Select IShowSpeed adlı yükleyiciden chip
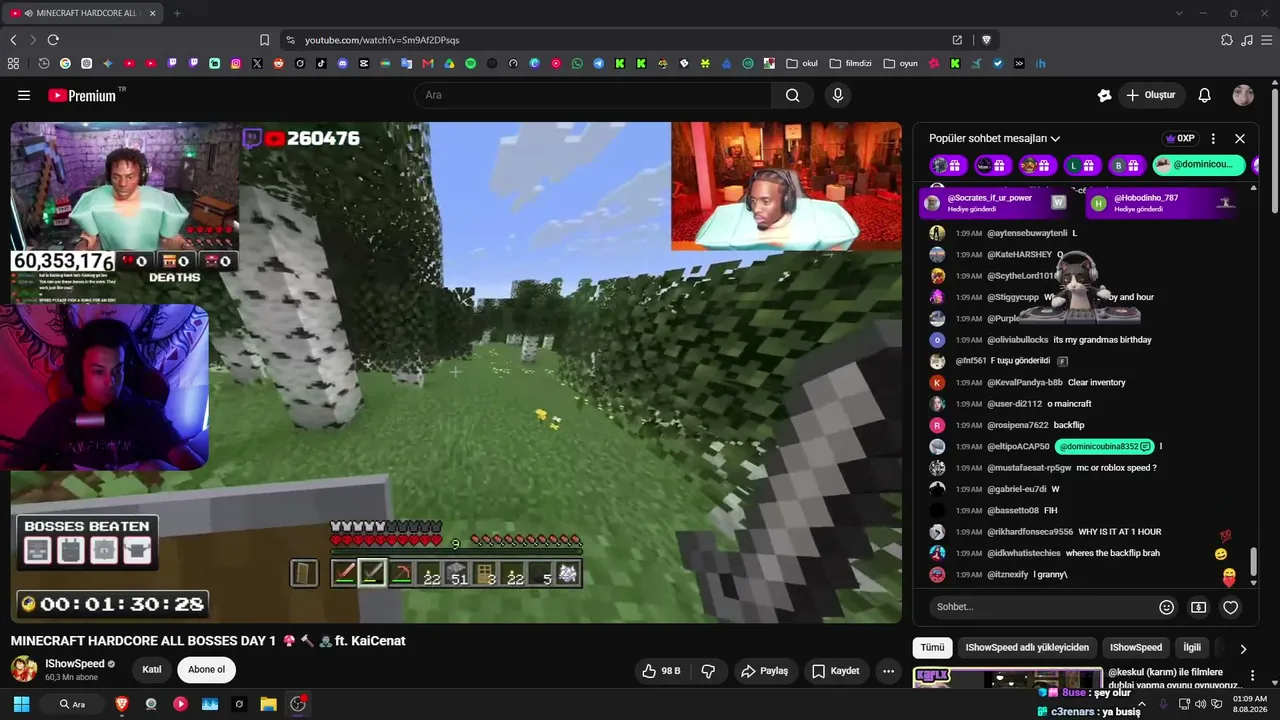The image size is (1280, 720). pos(1027,648)
